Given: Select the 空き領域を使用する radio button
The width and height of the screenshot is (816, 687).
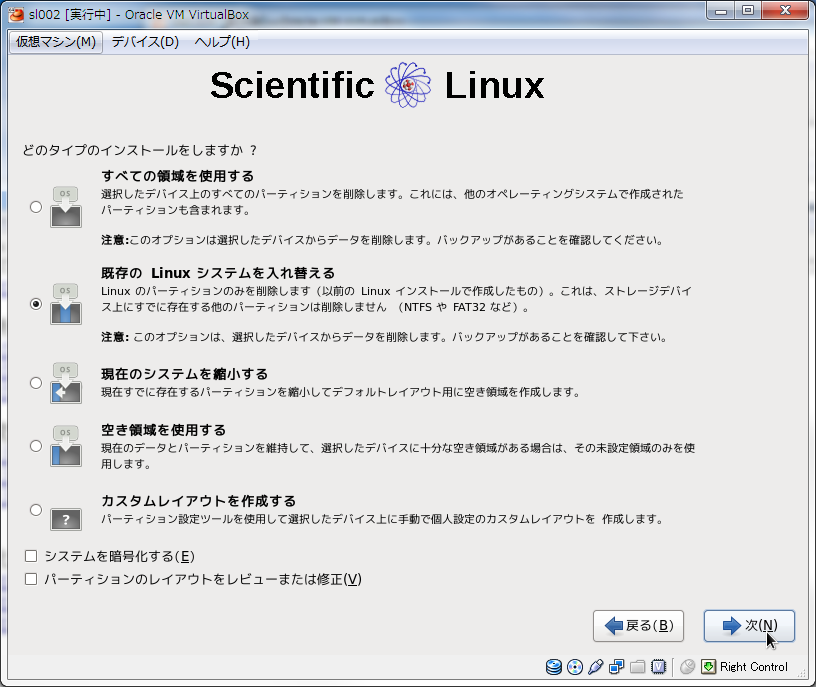Looking at the screenshot, I should click(36, 446).
